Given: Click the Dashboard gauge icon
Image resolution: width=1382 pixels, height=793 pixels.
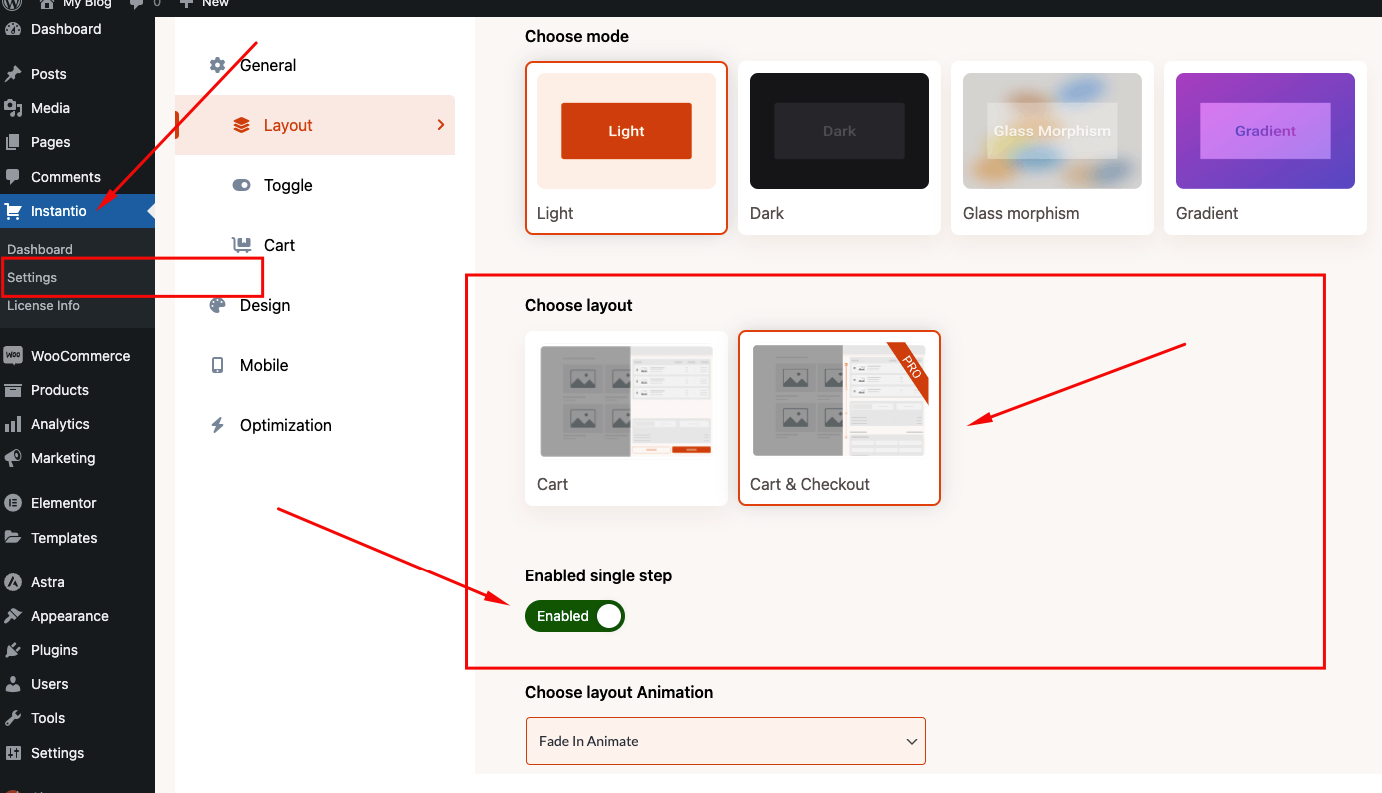Looking at the screenshot, I should [x=13, y=29].
